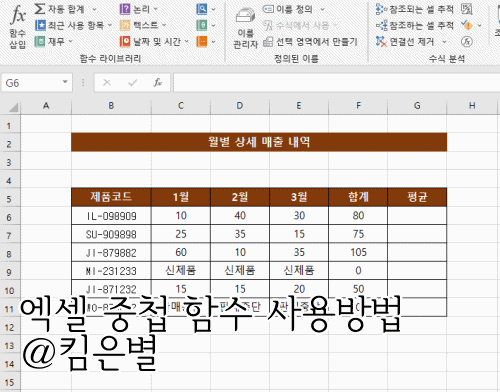Click the Select All corner triangle
Screen dimensions: 500x392
tap(13, 107)
